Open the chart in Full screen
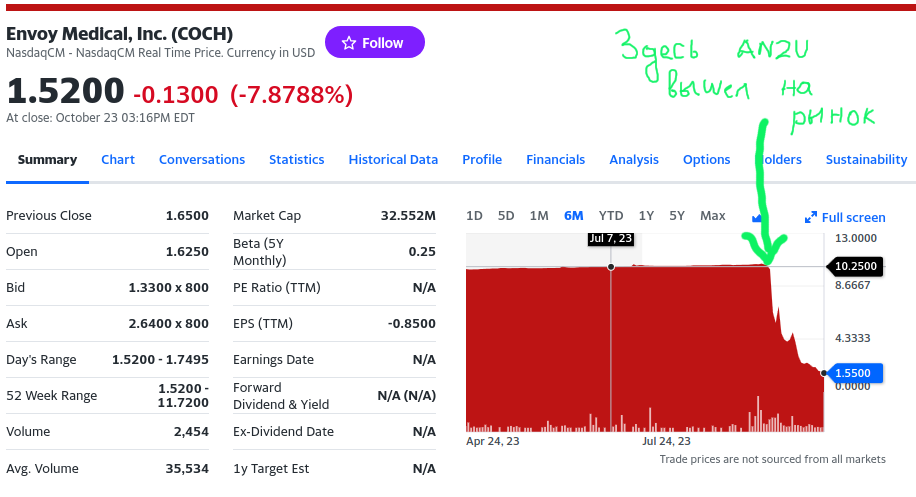This screenshot has height=497, width=916. pyautogui.click(x=845, y=217)
